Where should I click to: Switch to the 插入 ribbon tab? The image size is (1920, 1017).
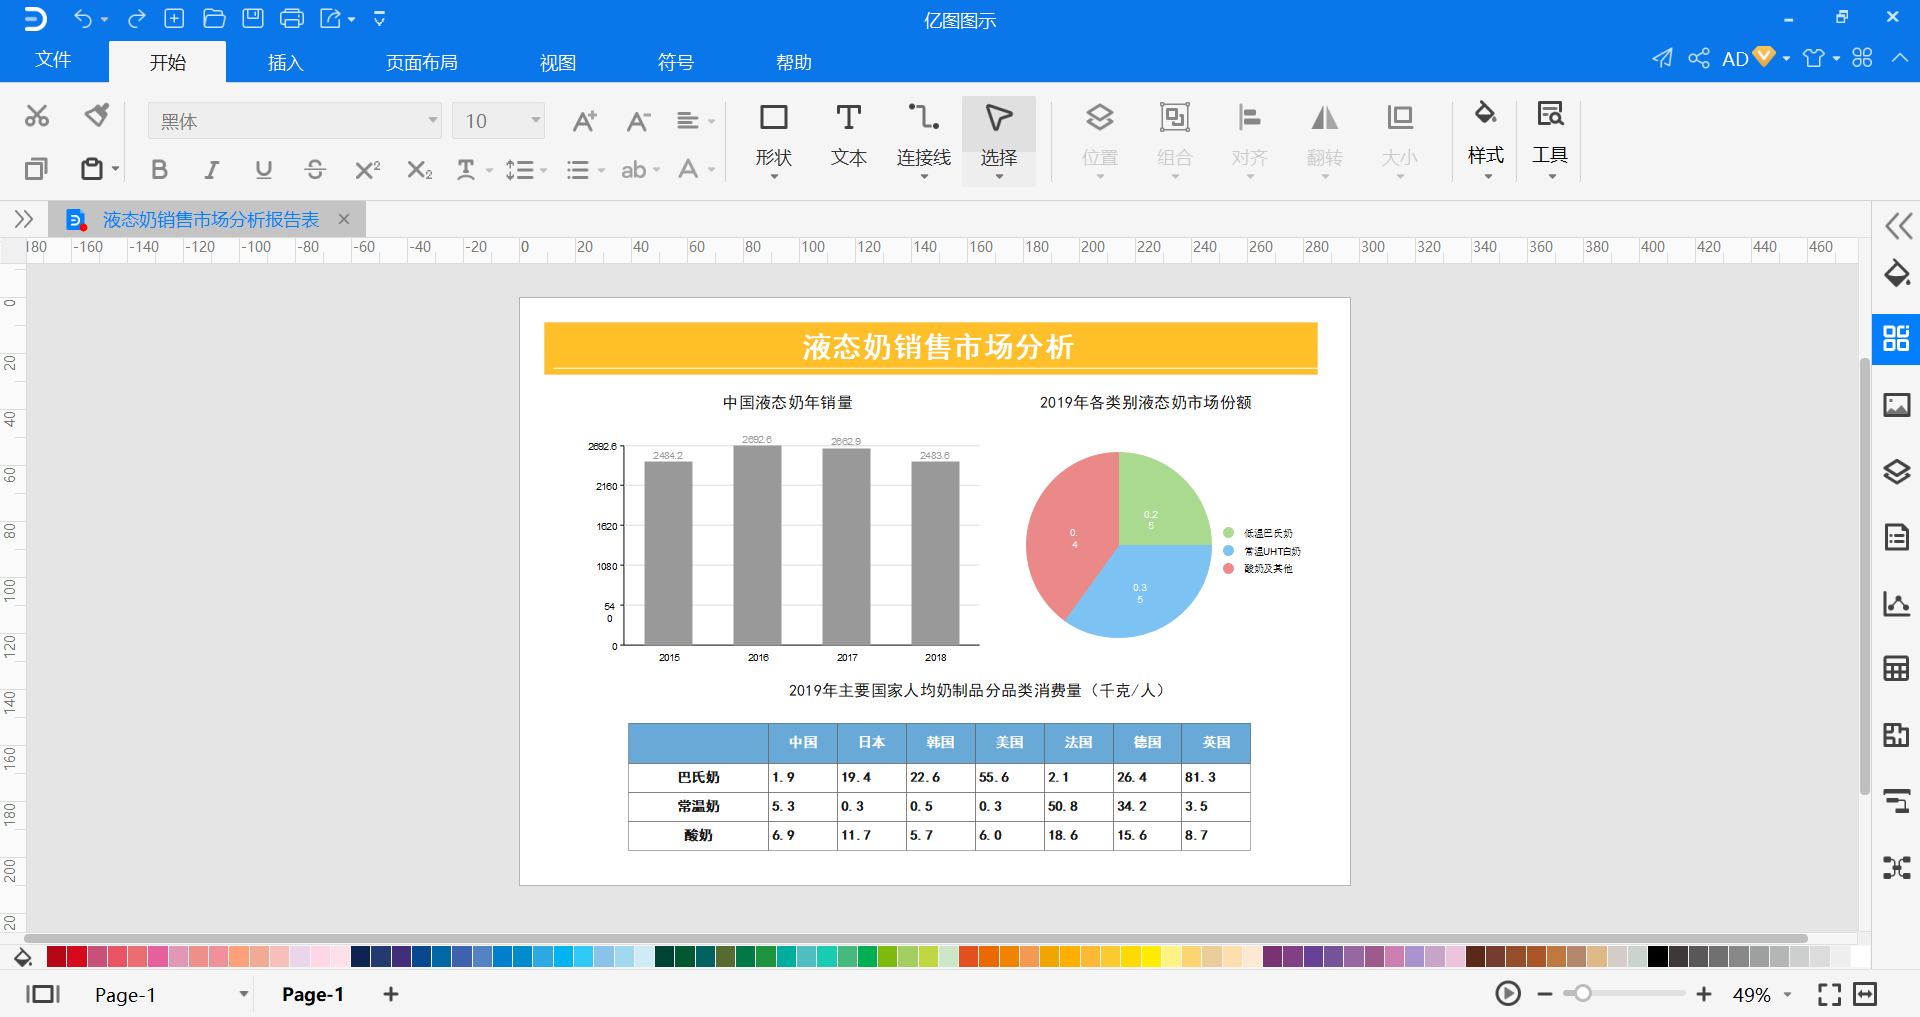[x=285, y=62]
